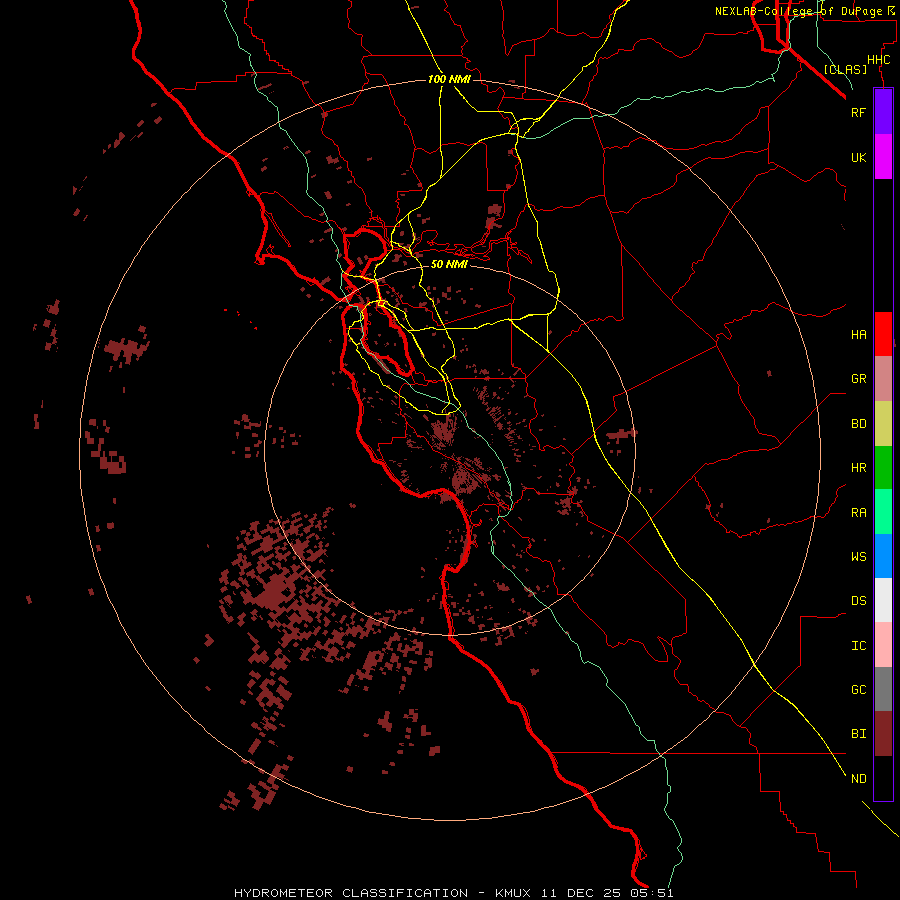Click the "IC" legend label

(858, 646)
